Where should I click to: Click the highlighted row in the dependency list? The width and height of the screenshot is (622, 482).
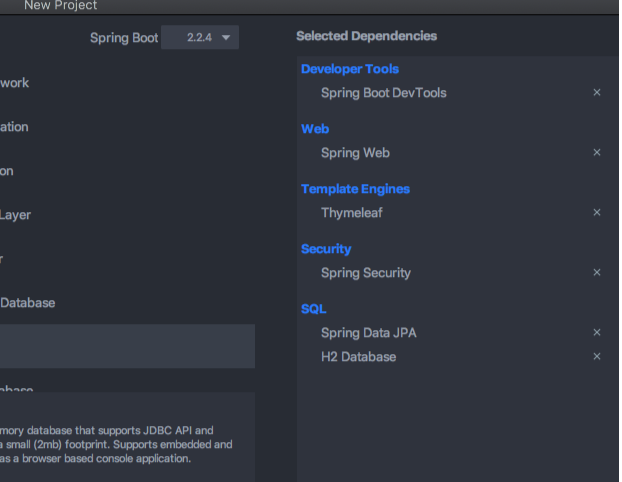tap(127, 346)
